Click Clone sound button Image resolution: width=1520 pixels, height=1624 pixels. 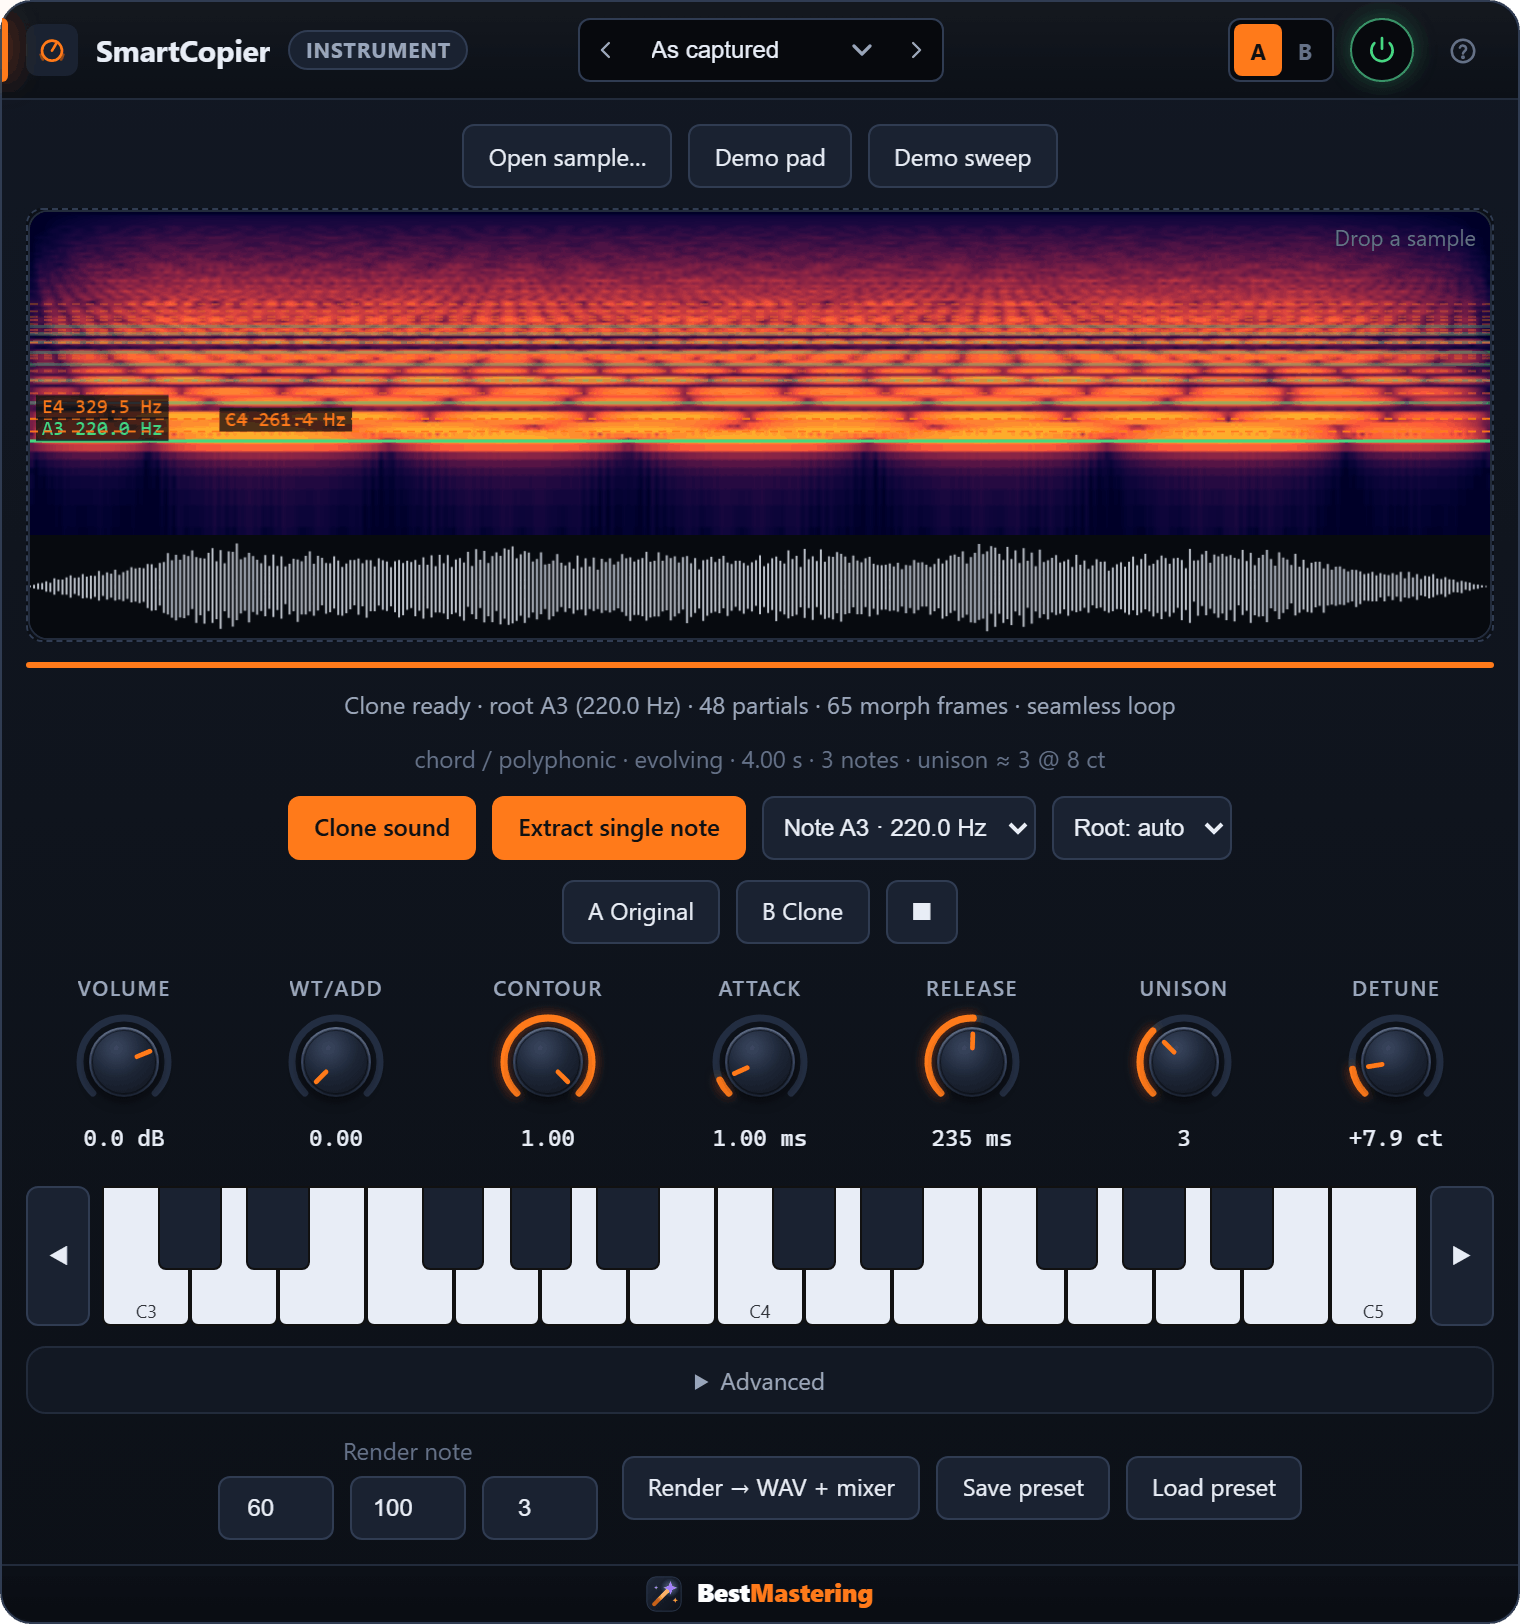coord(382,828)
